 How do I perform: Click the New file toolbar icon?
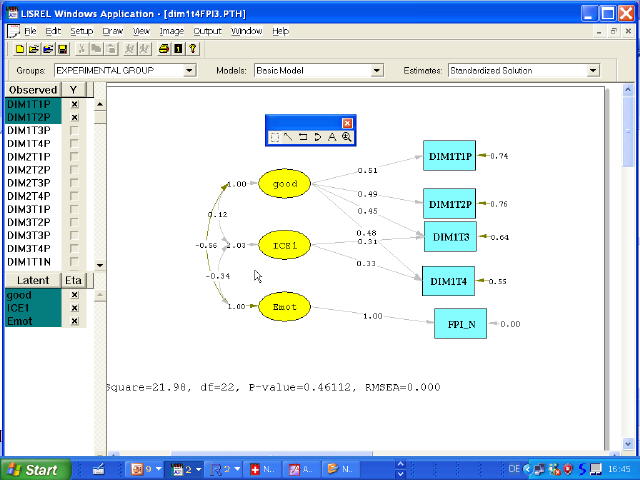pos(20,48)
